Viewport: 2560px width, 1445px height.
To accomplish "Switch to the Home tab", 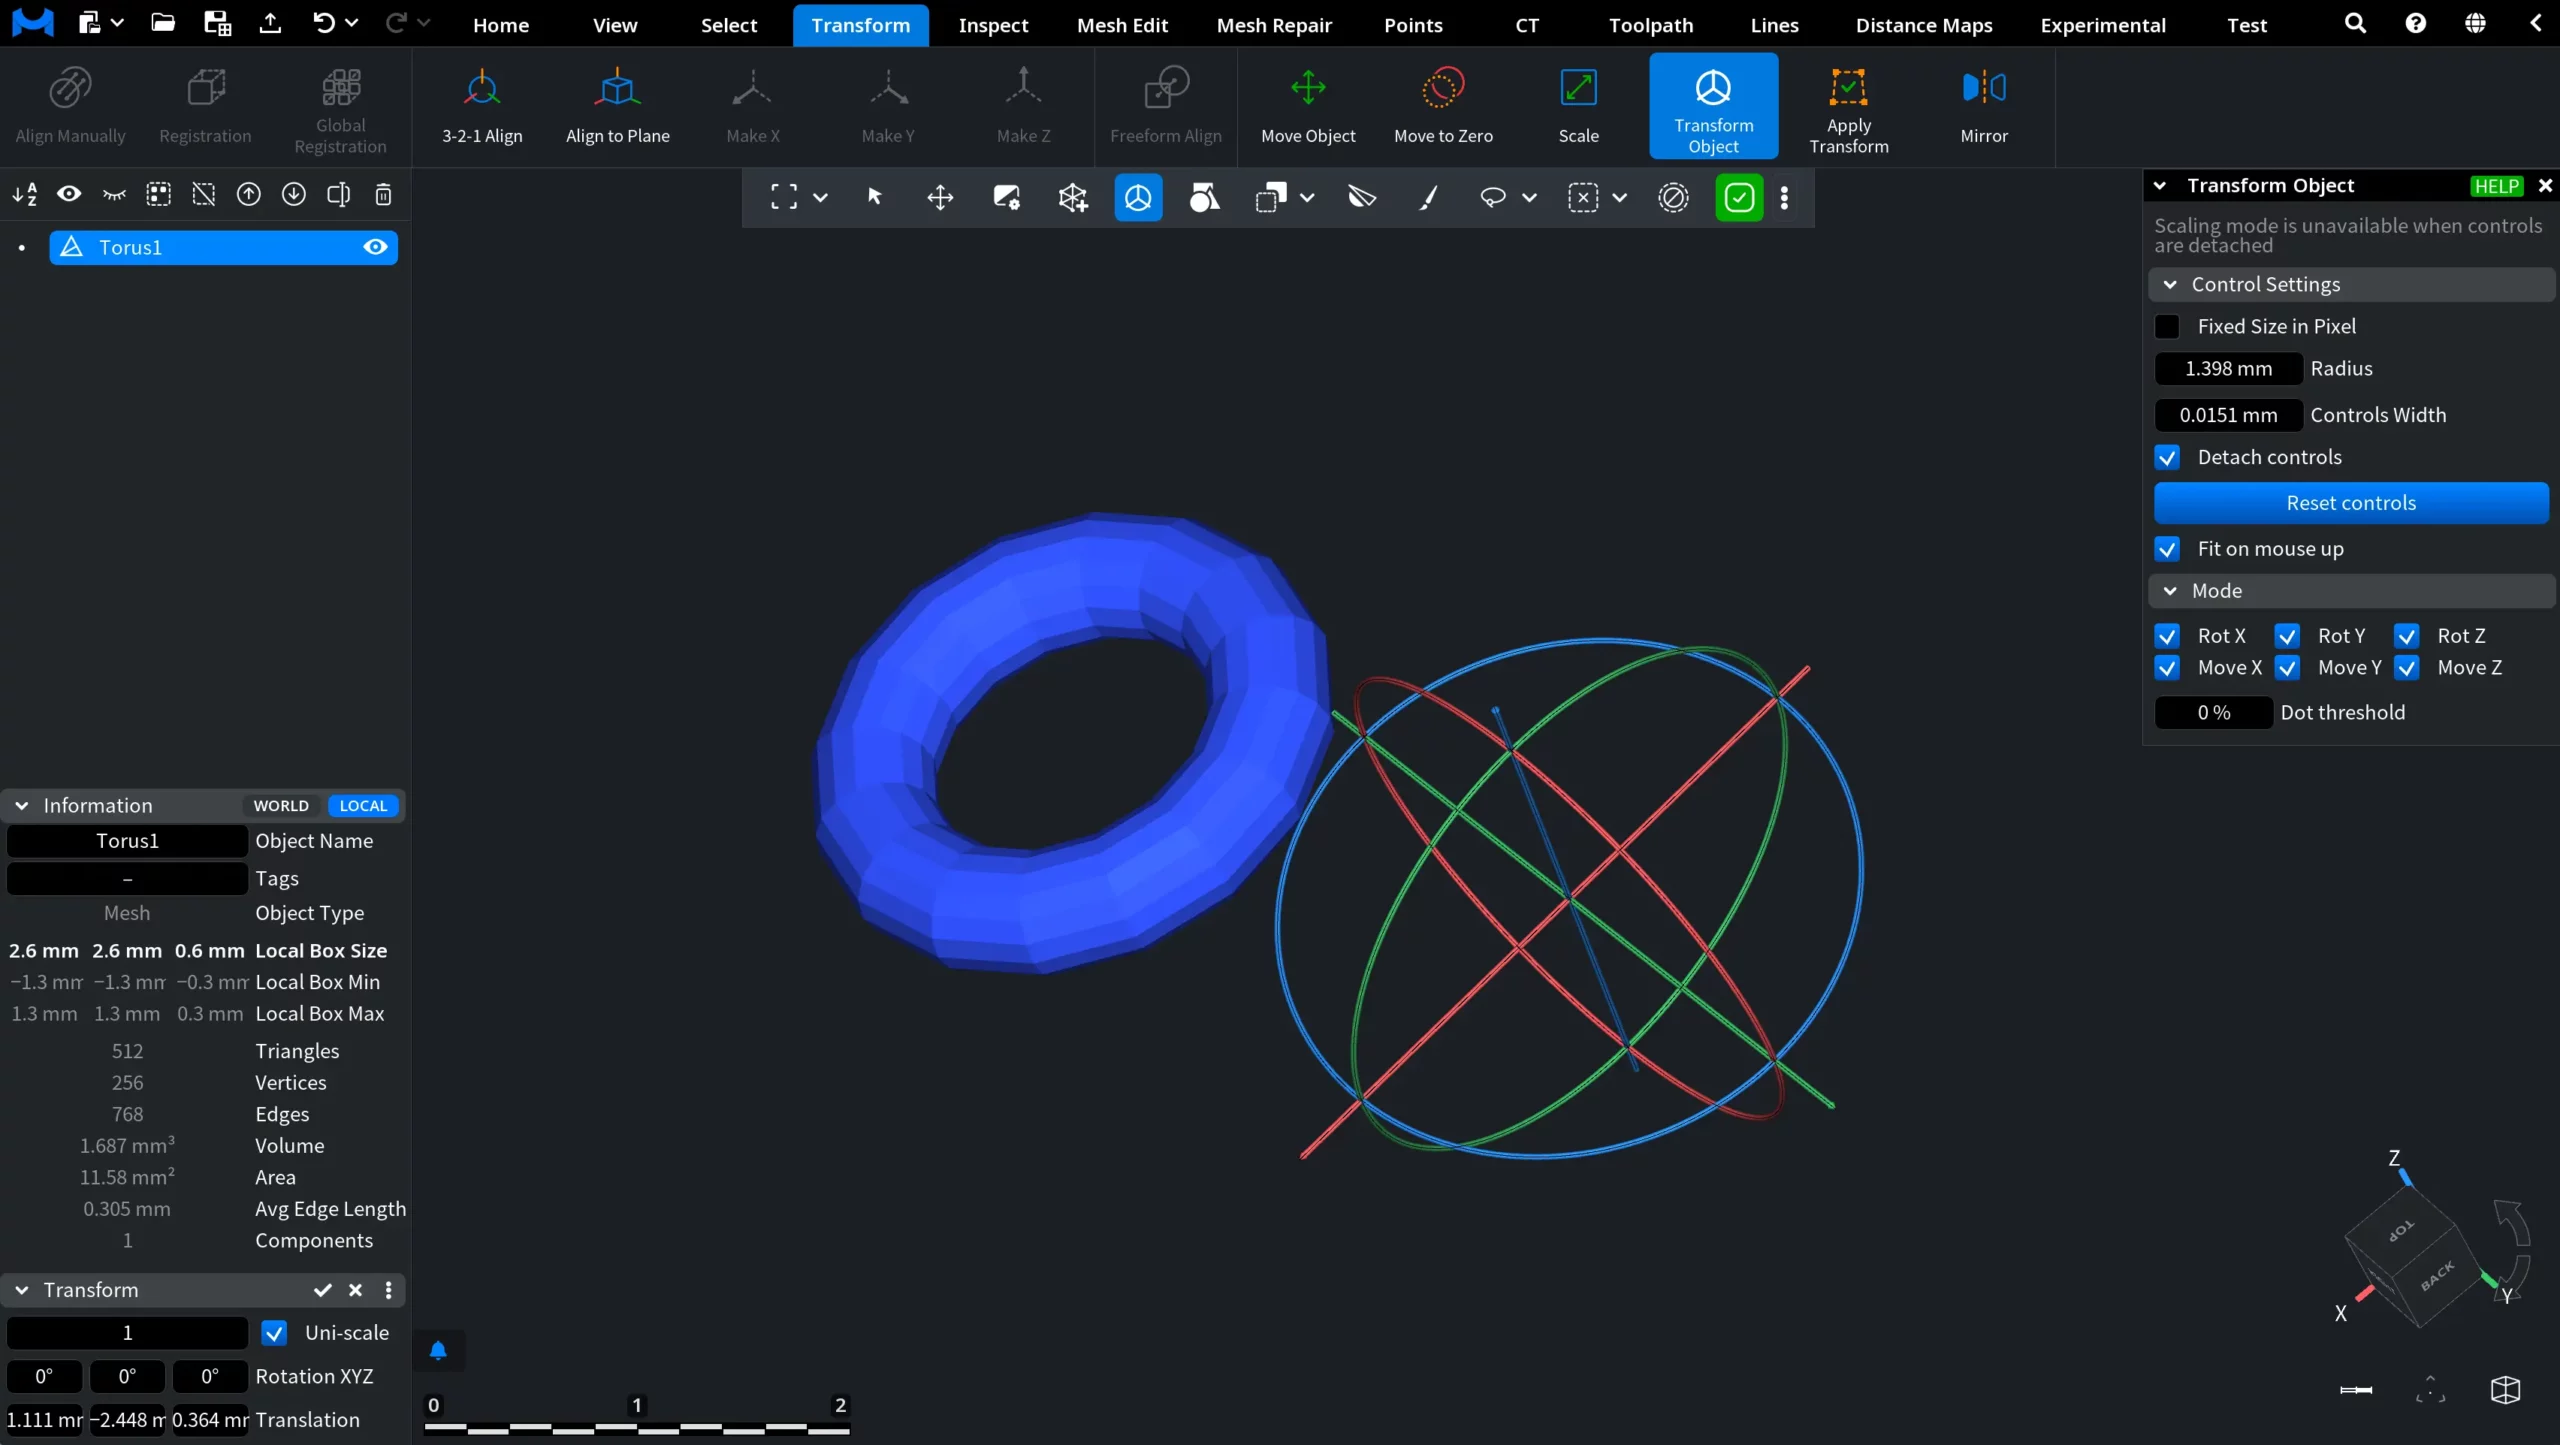I will (x=501, y=25).
